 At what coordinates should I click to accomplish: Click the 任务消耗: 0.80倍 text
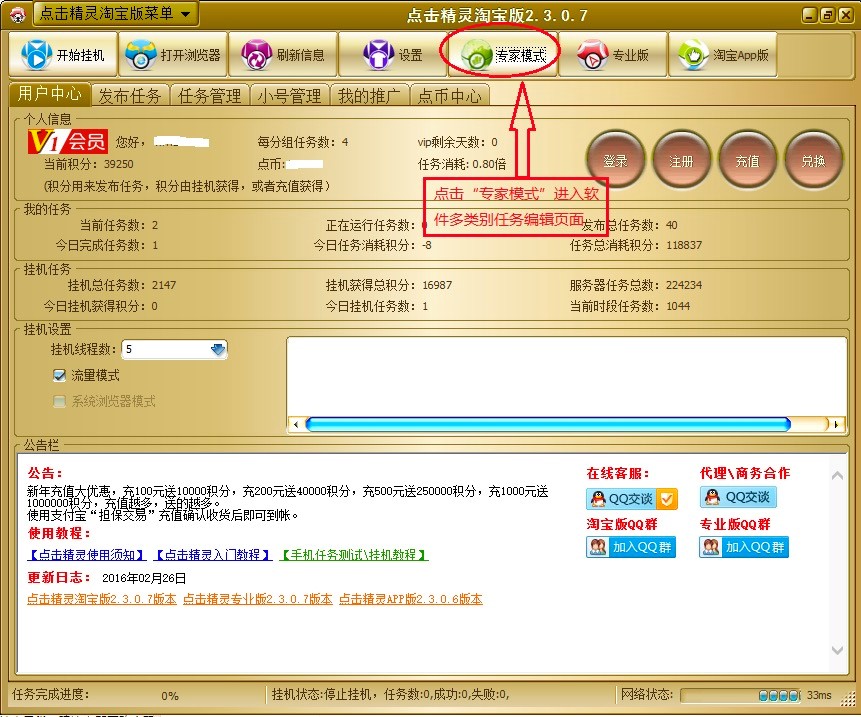point(462,164)
